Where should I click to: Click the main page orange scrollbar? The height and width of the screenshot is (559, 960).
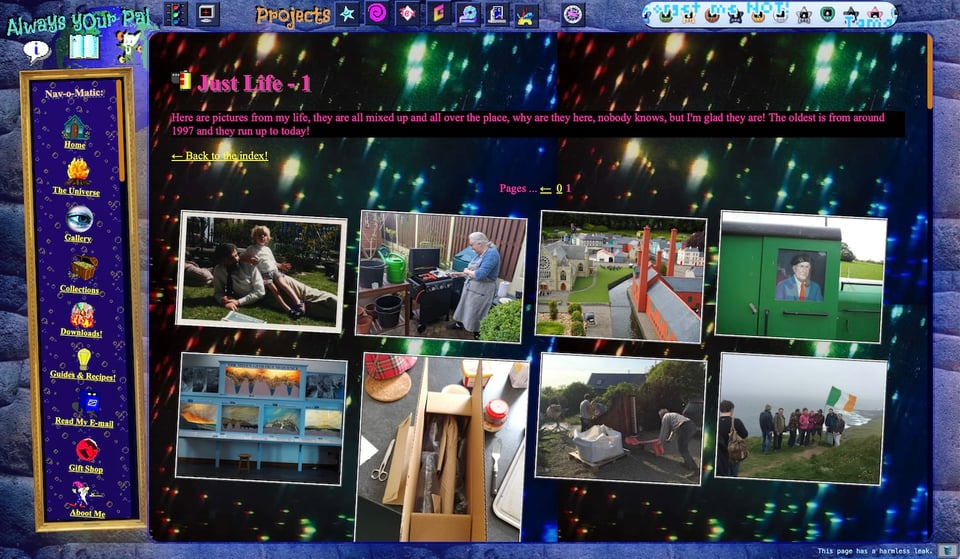(929, 72)
